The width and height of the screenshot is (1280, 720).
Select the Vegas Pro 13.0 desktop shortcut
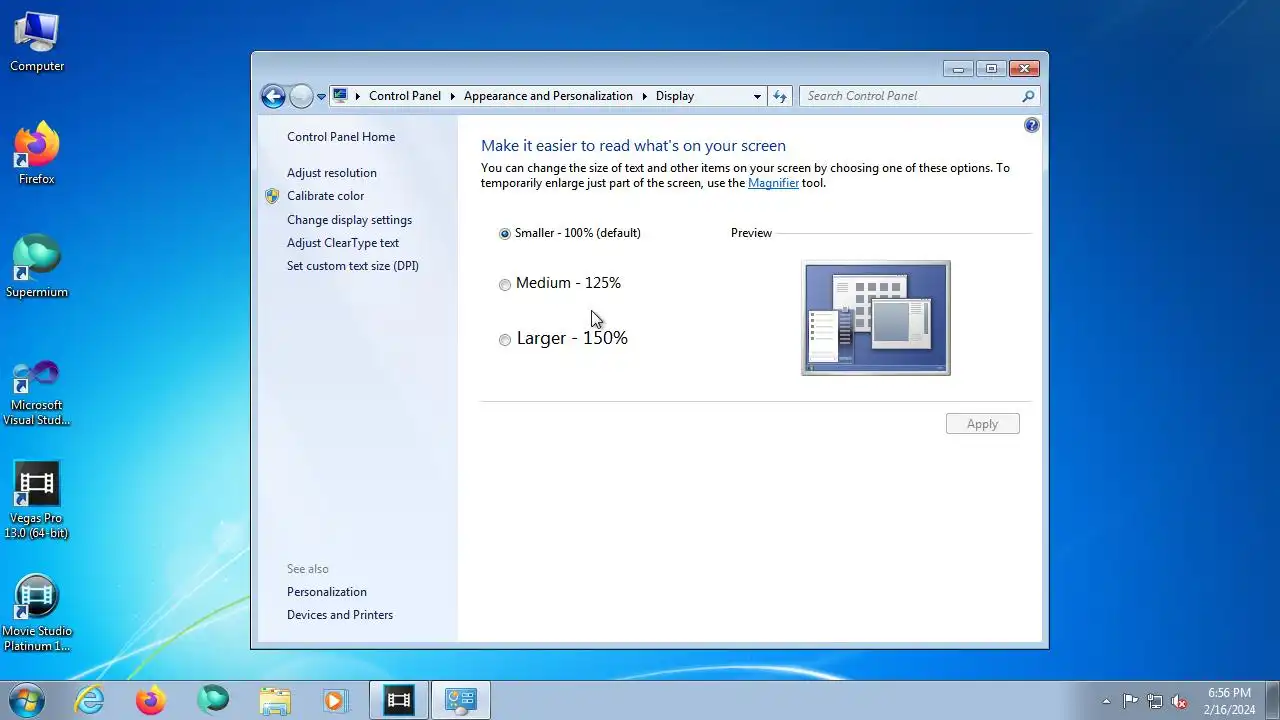click(37, 500)
